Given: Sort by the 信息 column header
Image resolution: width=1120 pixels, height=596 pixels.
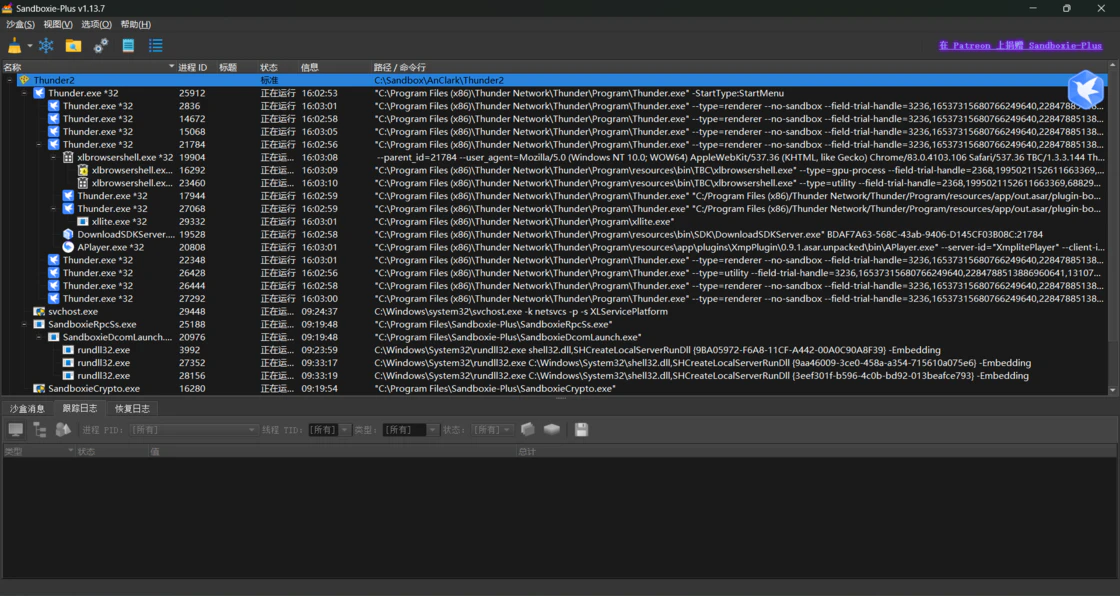Looking at the screenshot, I should (x=334, y=67).
